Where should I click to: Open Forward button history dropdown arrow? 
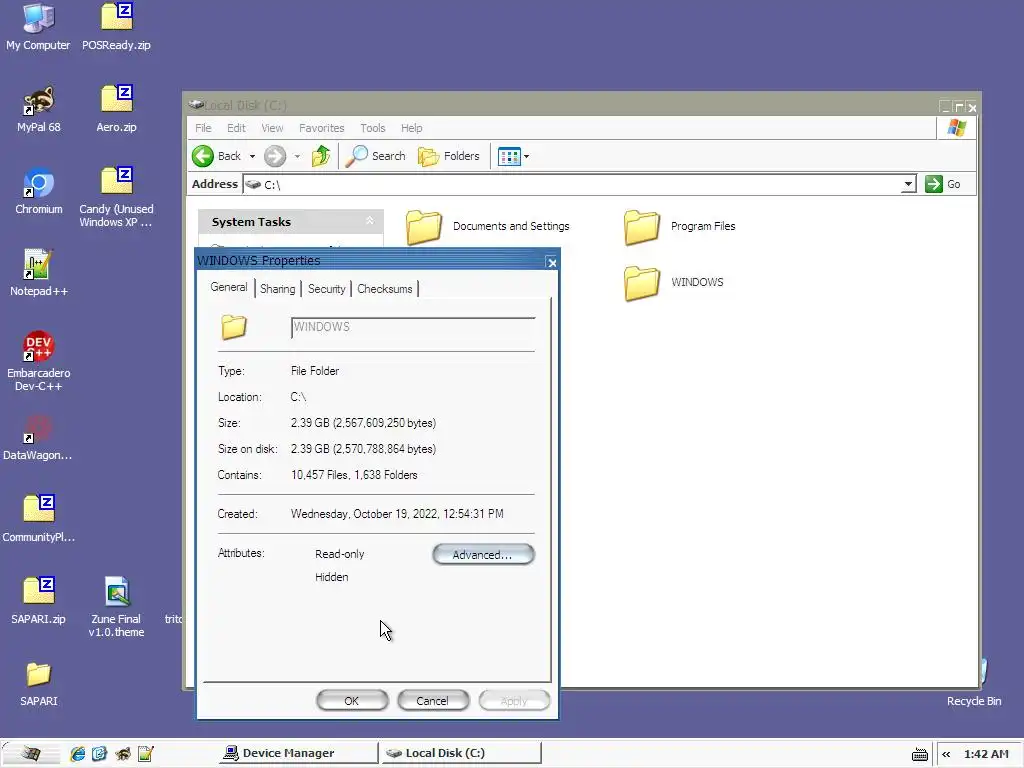[x=297, y=157]
